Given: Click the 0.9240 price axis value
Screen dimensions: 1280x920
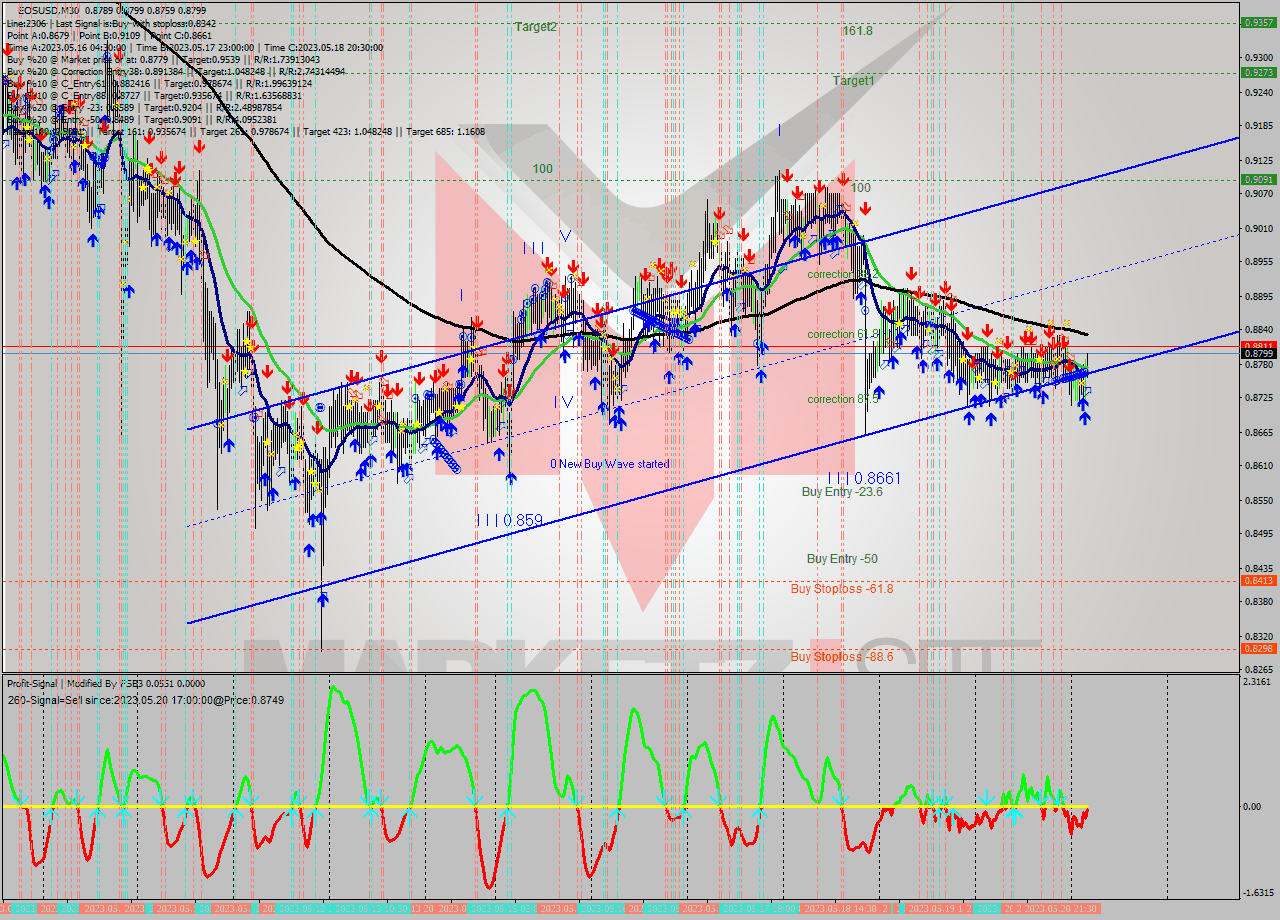Looking at the screenshot, I should [x=1257, y=92].
